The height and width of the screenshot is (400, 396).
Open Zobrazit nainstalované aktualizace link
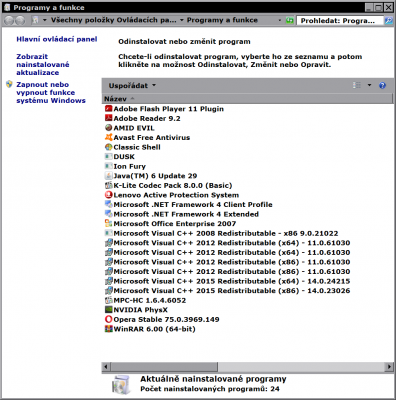click(x=43, y=64)
